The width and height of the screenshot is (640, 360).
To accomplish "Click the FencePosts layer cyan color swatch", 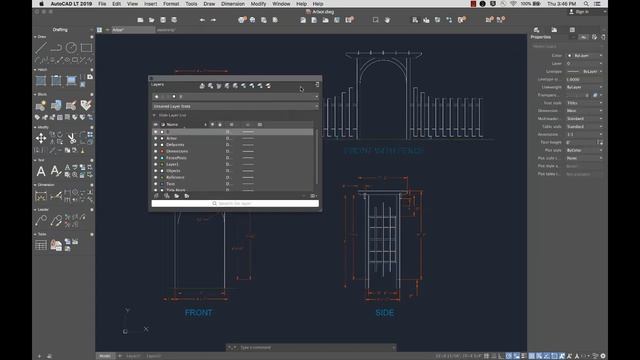I will [x=162, y=158].
